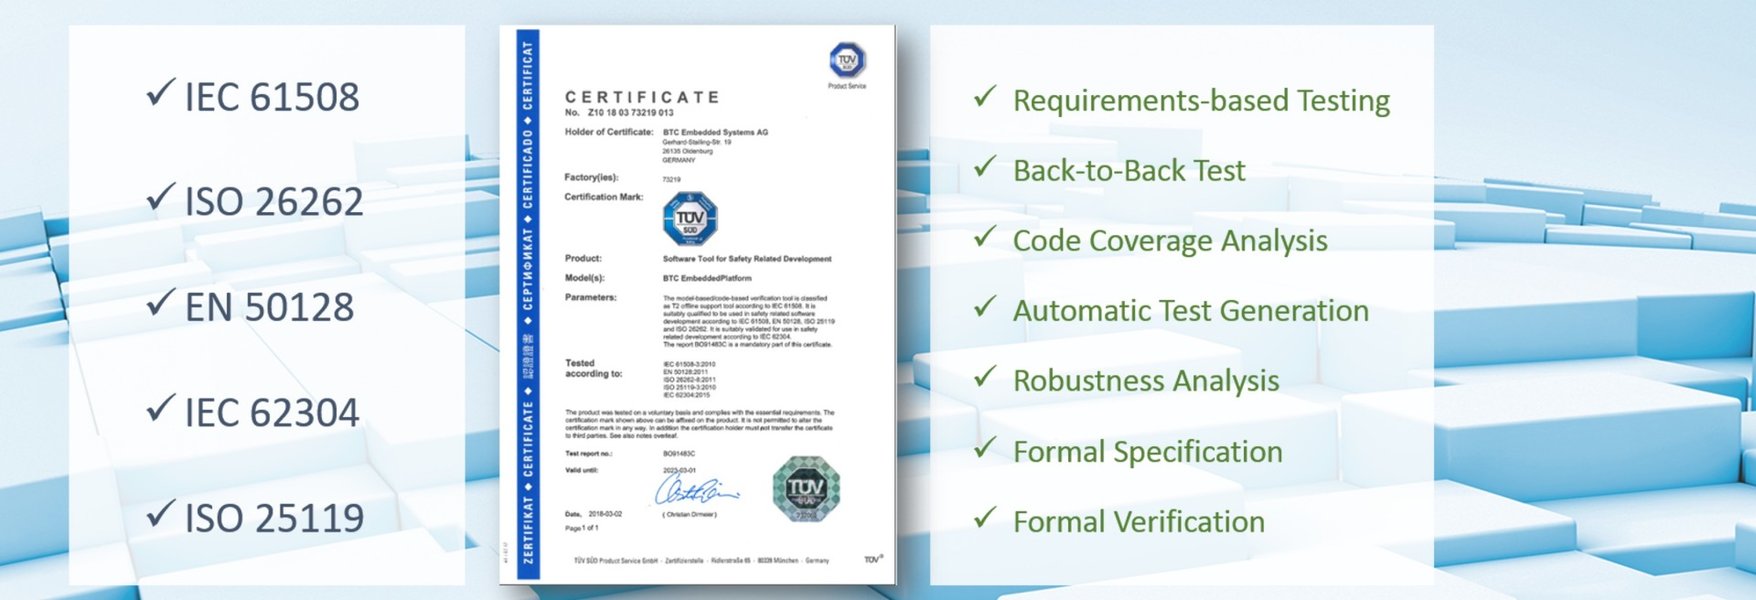Click the IEC 62304 standard label
Screen dimensions: 1756x600
272,413
